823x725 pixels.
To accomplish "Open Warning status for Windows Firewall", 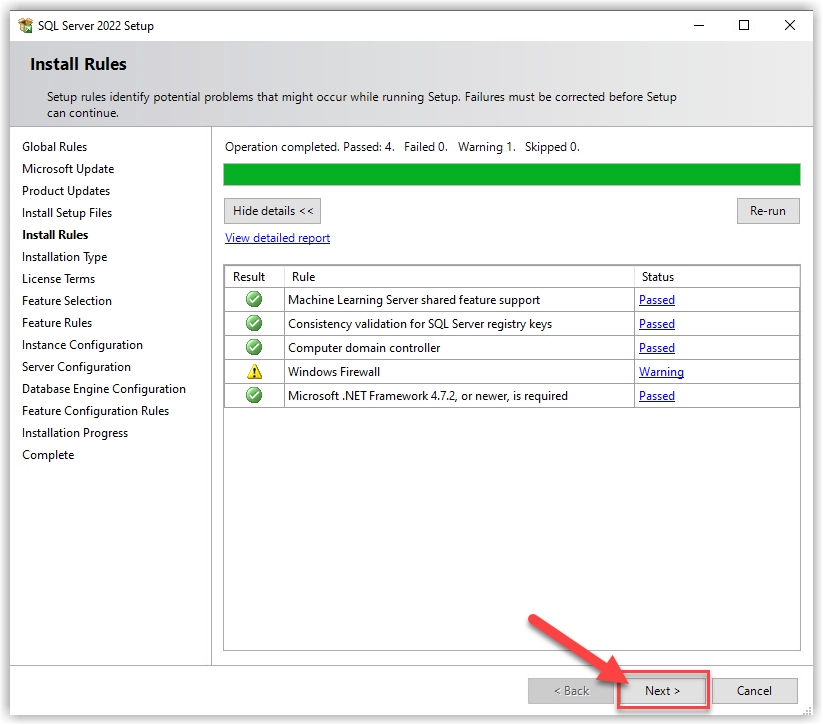I will point(661,372).
